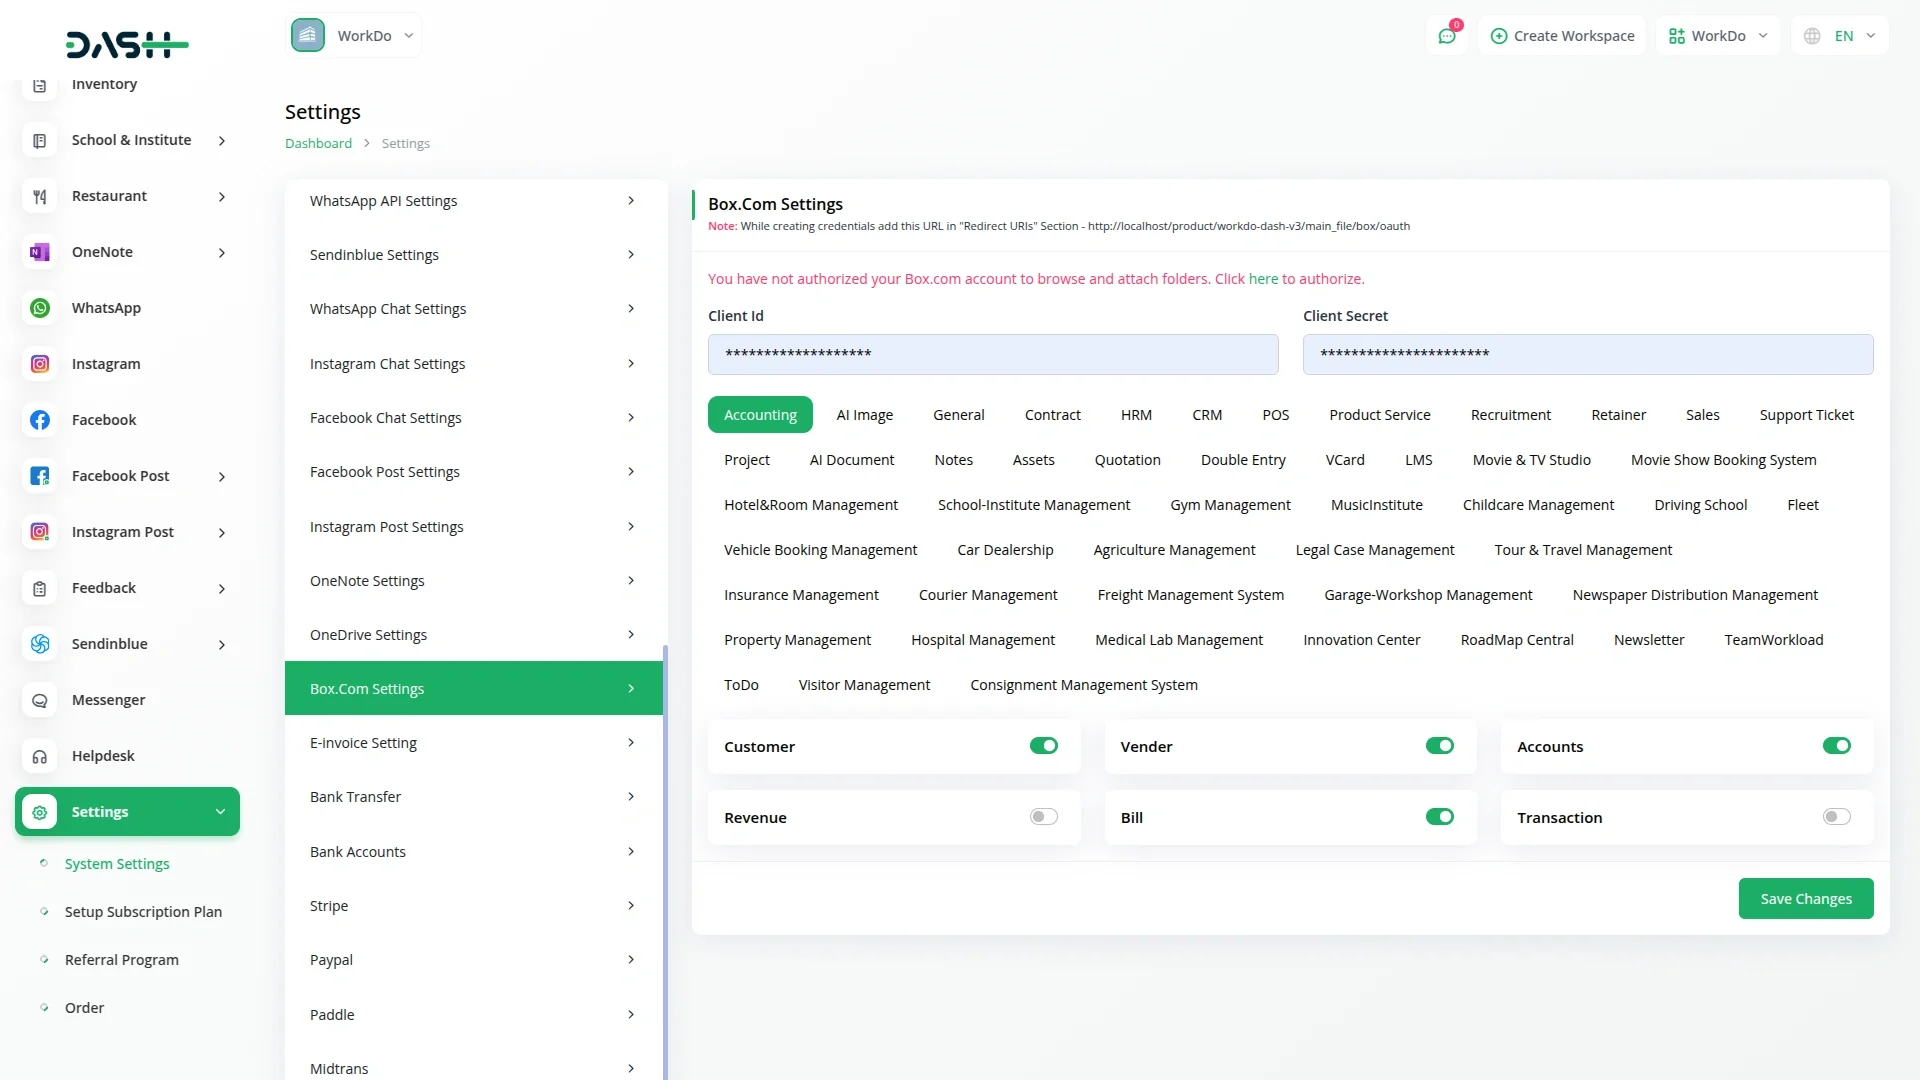Open Stripe settings in the list

pyautogui.click(x=473, y=906)
